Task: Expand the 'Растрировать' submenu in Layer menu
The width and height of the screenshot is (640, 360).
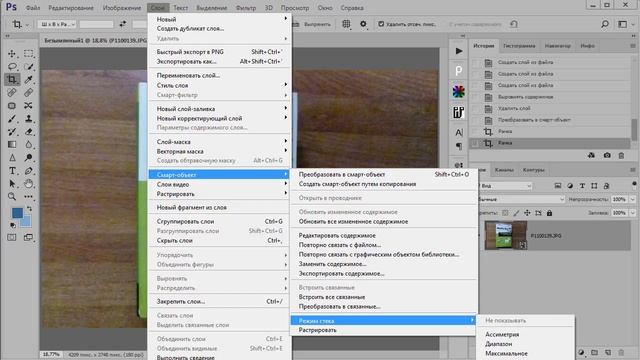Action: pyautogui.click(x=220, y=194)
